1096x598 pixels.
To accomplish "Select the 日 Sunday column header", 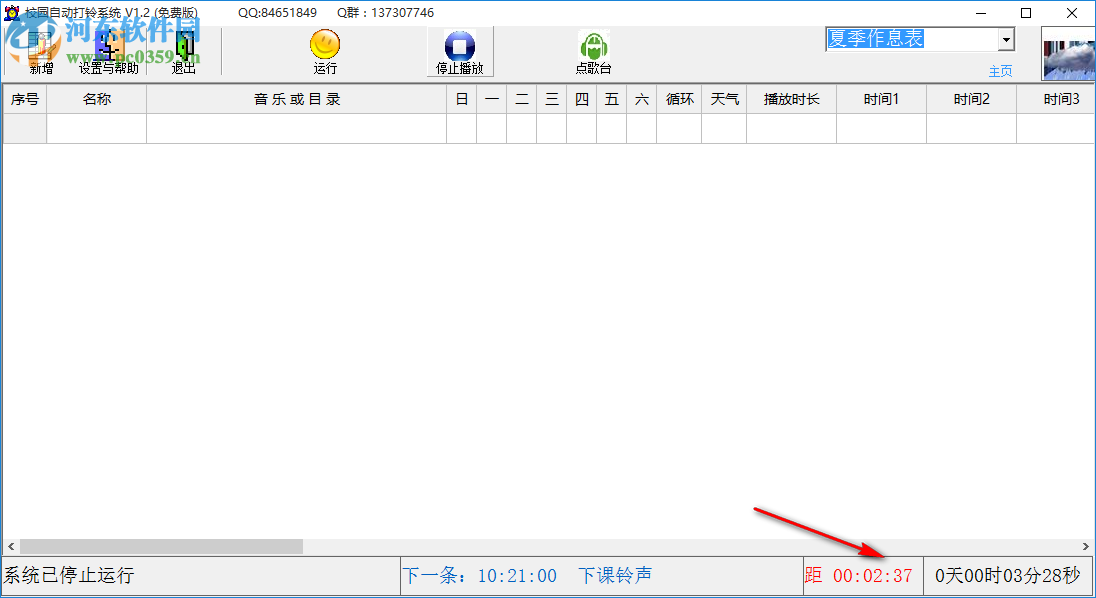I will tap(461, 99).
